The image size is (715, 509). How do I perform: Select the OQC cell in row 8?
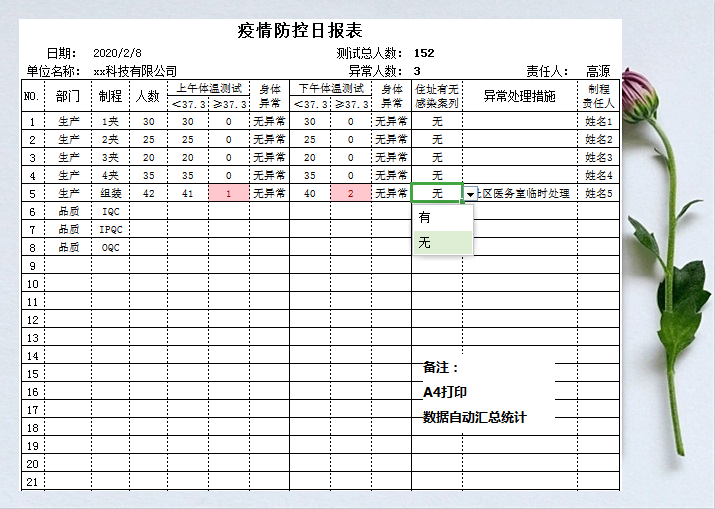pos(110,248)
